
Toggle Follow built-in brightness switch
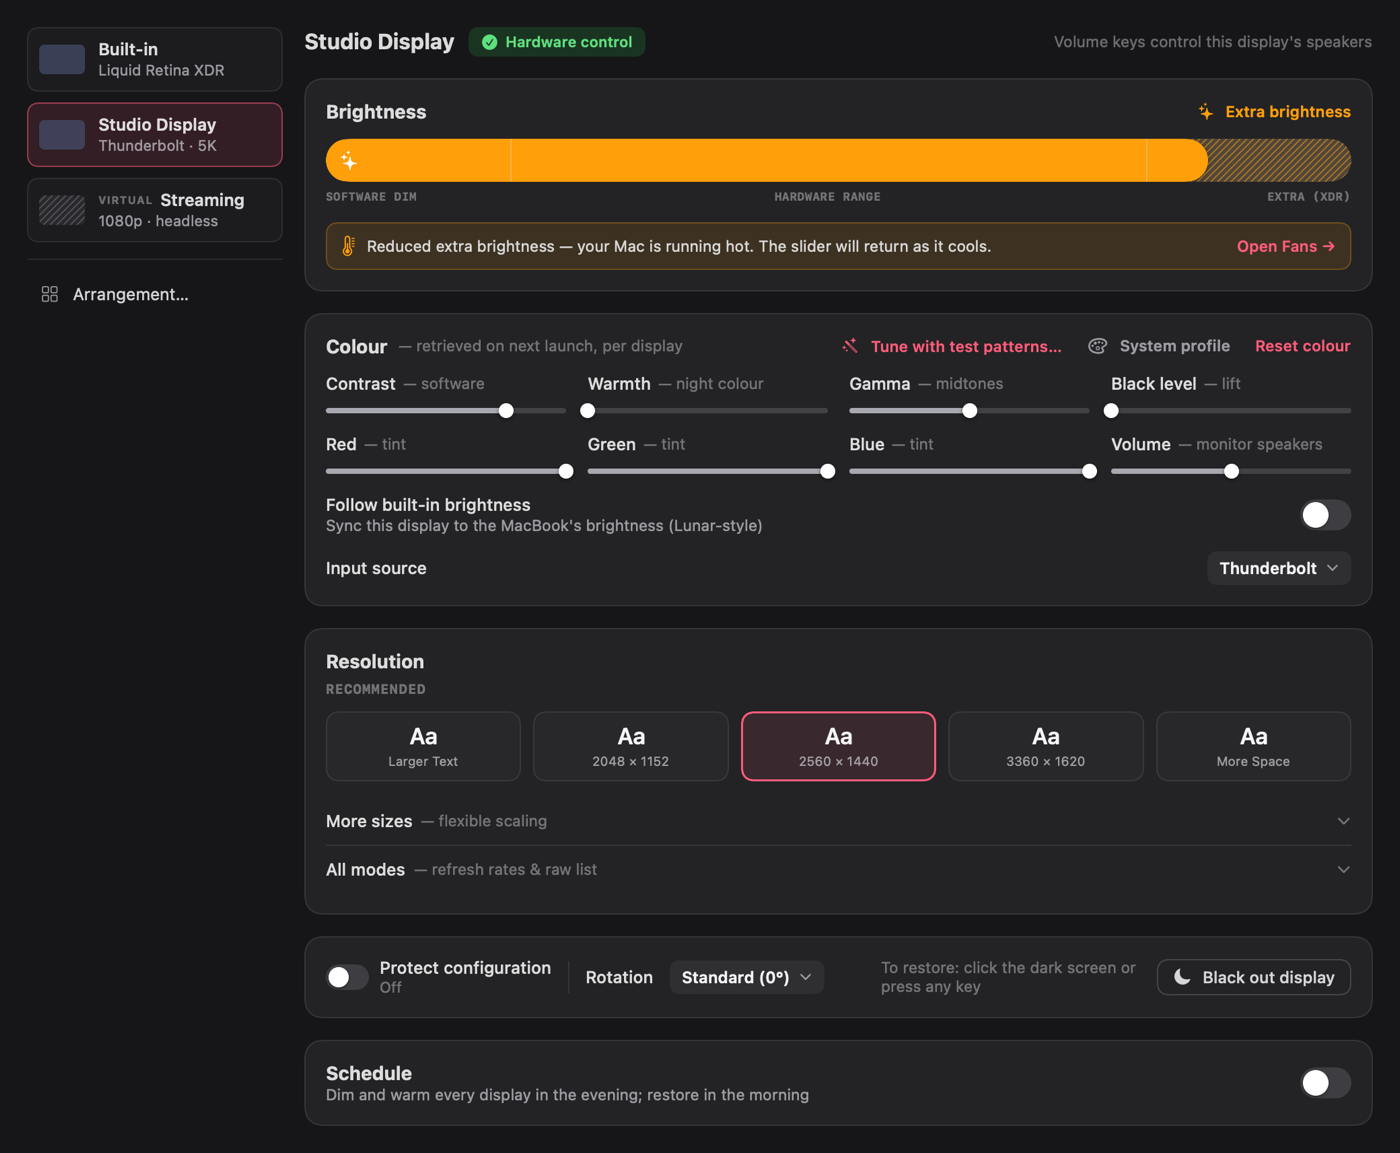pyautogui.click(x=1325, y=515)
